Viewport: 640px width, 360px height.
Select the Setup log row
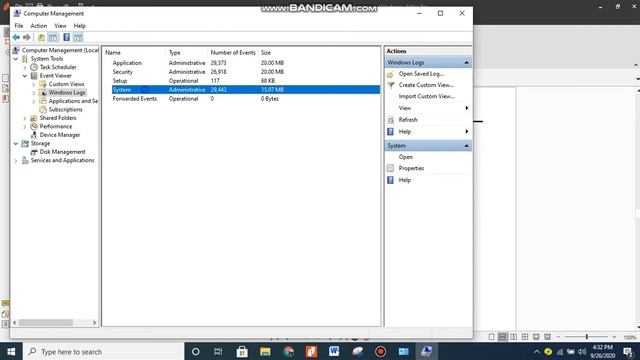246,81
